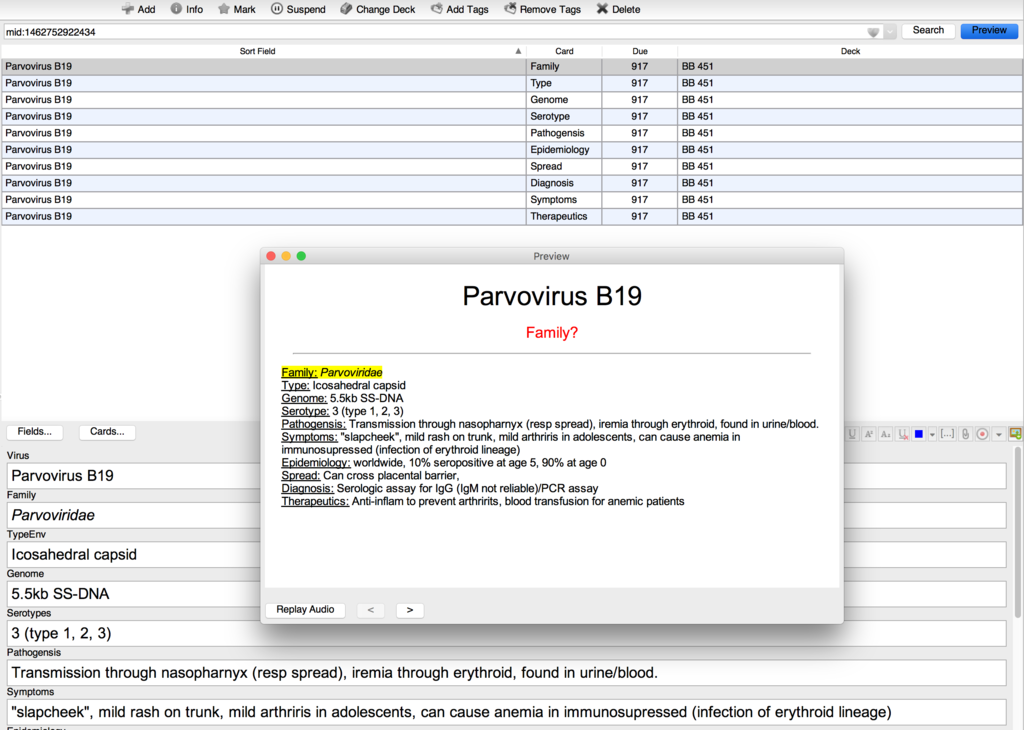Click the blue text color swatch
This screenshot has width=1024, height=730.
[919, 434]
